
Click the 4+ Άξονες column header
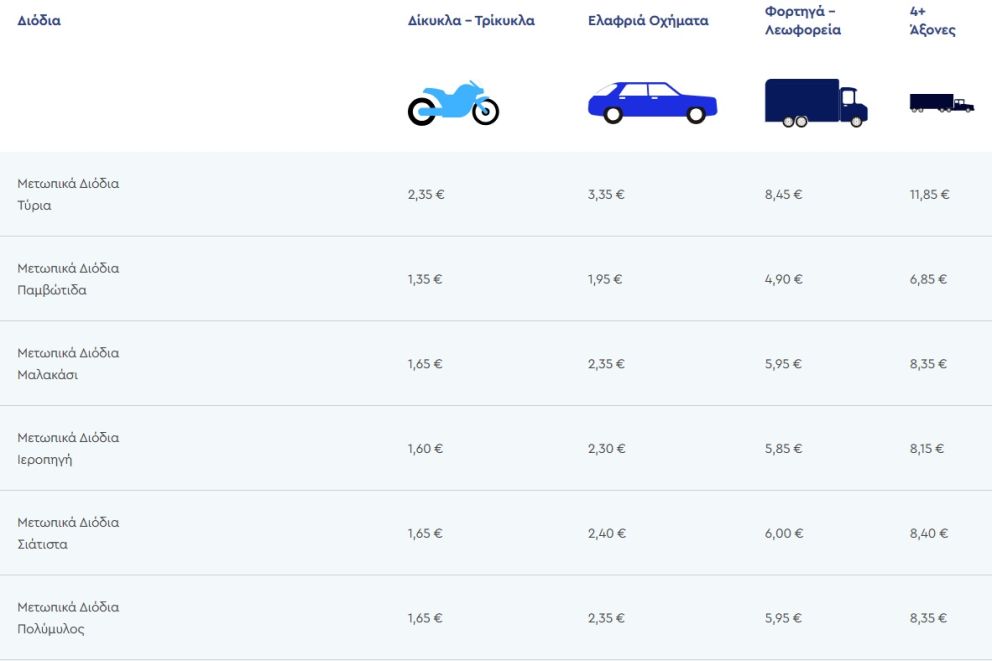[932, 21]
